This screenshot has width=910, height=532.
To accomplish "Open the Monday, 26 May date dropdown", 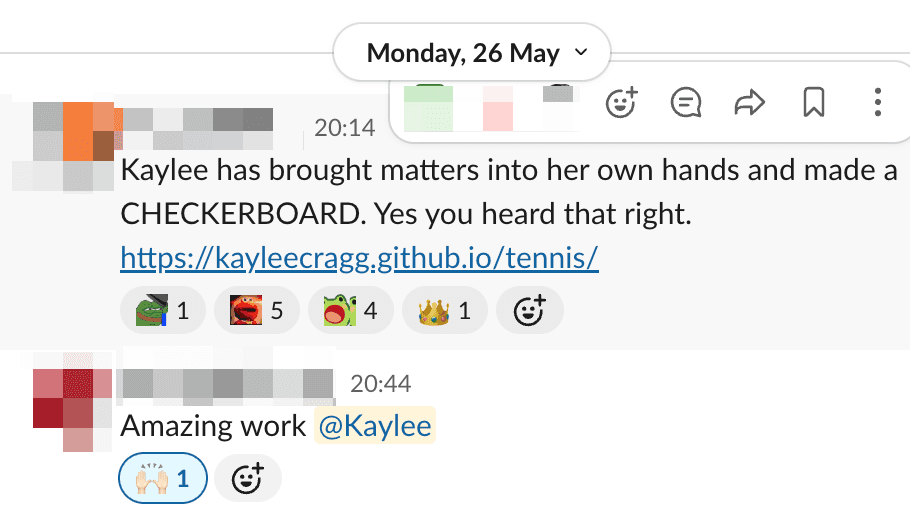I will point(471,52).
